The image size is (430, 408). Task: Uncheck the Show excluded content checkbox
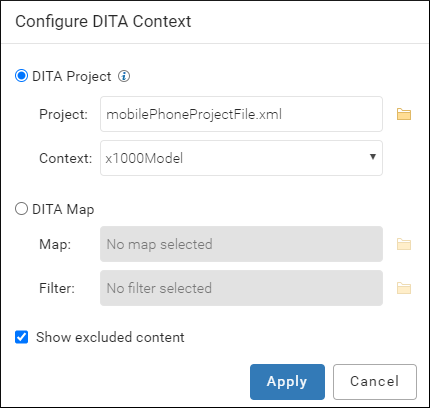pyautogui.click(x=22, y=337)
